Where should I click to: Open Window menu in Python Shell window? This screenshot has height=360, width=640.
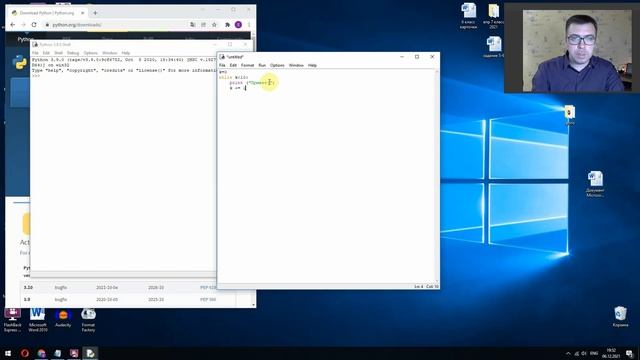(109, 53)
